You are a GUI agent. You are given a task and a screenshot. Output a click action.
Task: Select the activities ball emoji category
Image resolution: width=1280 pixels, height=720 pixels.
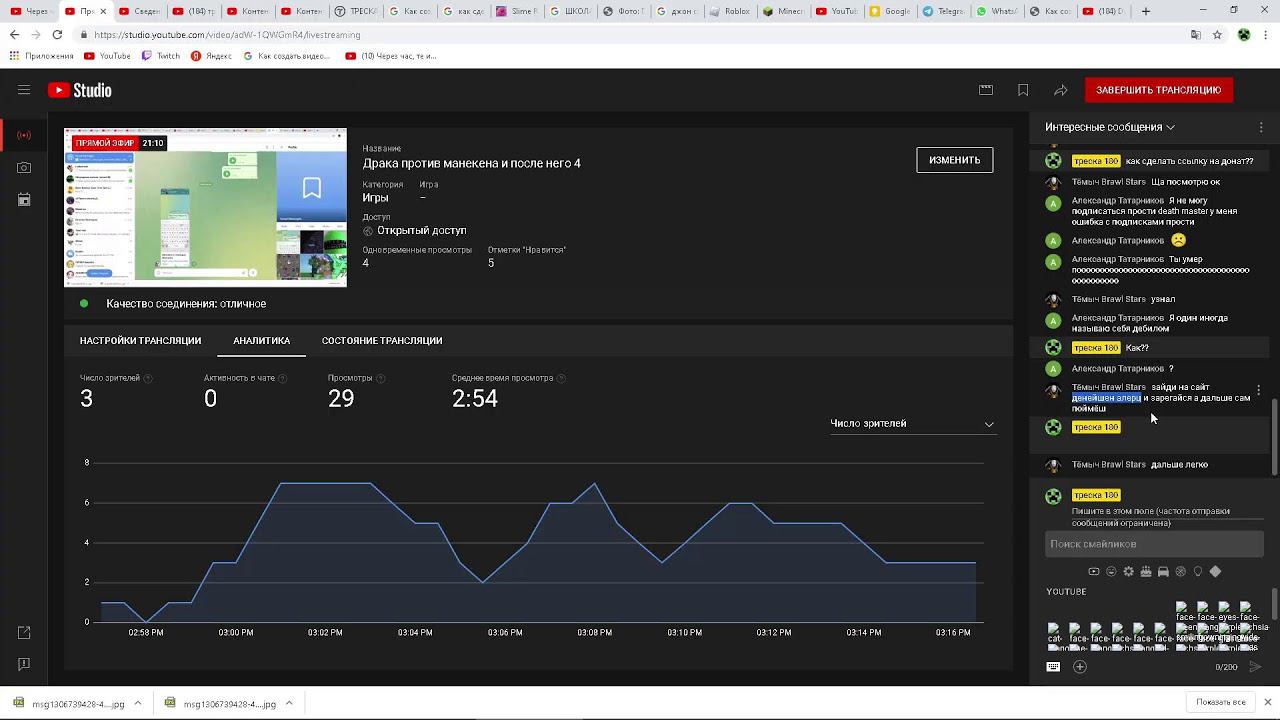click(x=1181, y=572)
